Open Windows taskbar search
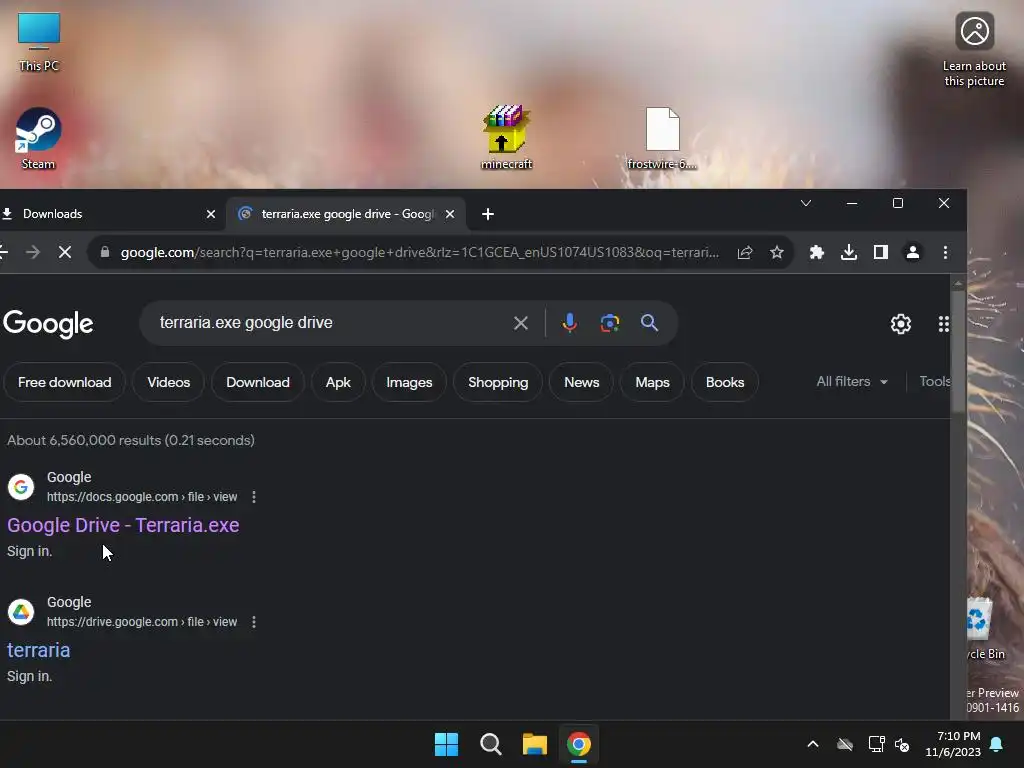Image resolution: width=1024 pixels, height=768 pixels. pyautogui.click(x=490, y=744)
